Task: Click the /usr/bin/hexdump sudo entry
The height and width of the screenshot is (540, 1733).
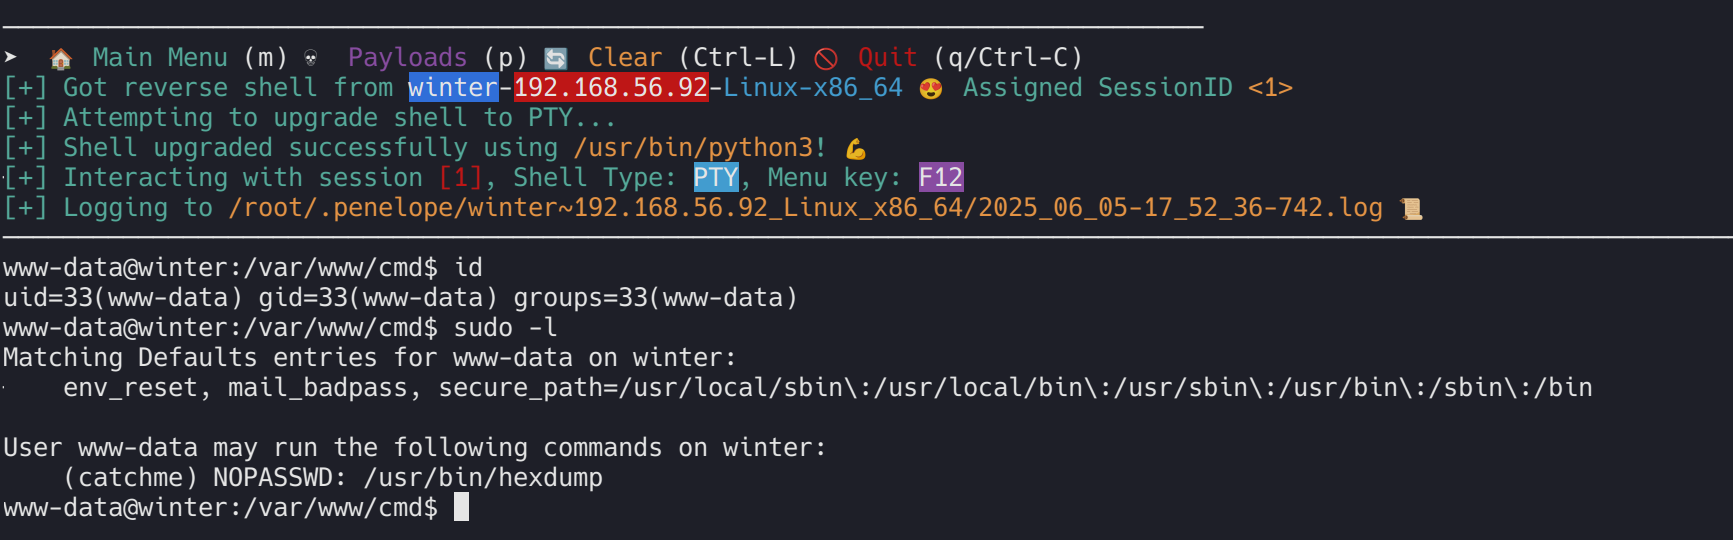Action: tap(483, 478)
